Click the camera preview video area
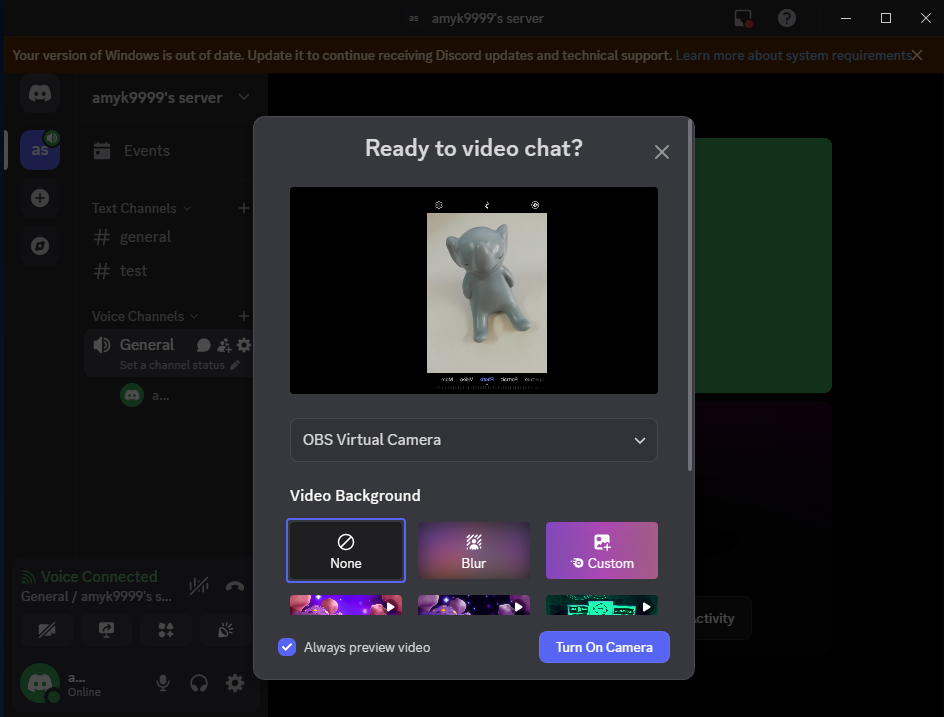The image size is (944, 717). pyautogui.click(x=473, y=290)
